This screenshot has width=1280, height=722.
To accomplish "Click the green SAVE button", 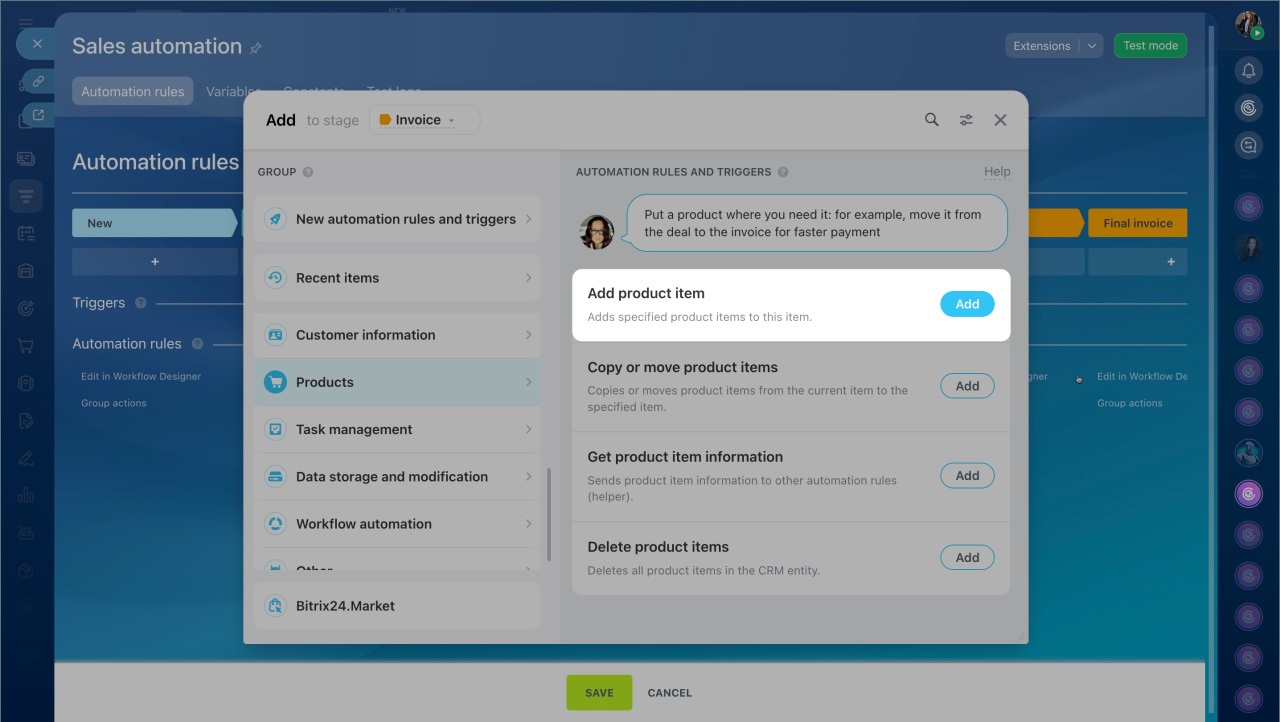I will coord(599,693).
